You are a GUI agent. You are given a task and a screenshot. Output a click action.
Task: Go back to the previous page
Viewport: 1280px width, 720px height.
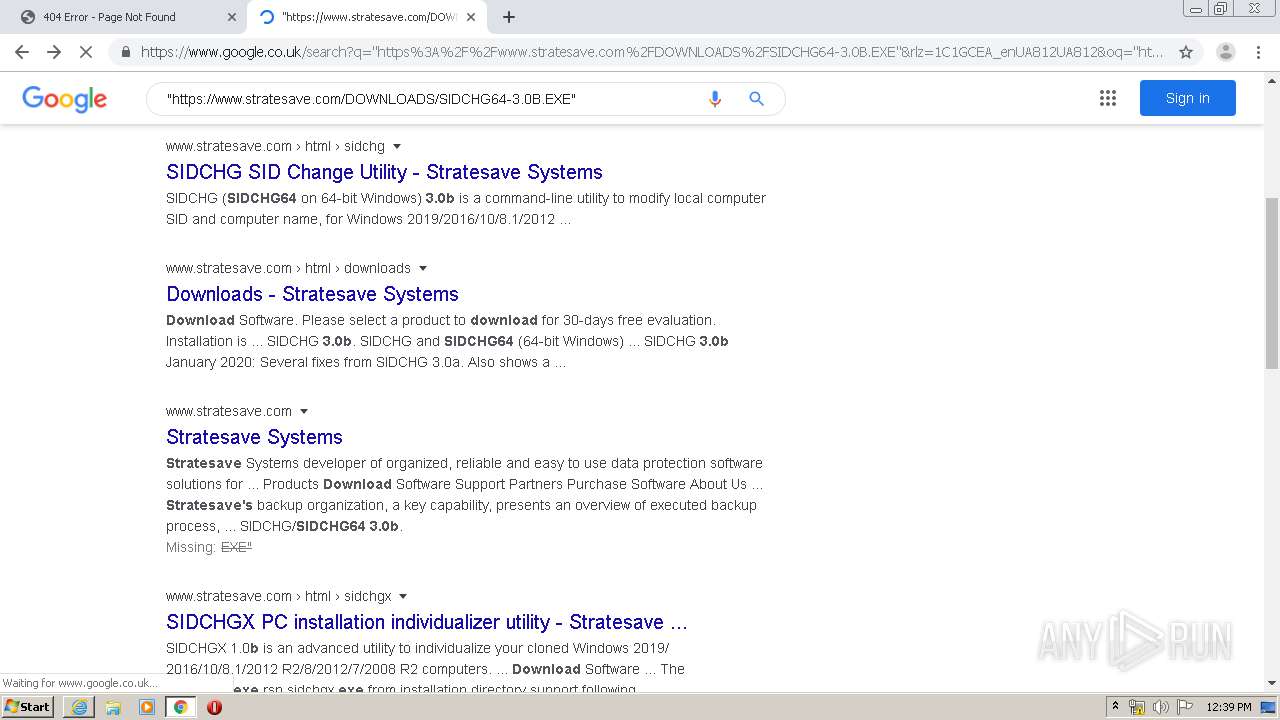pyautogui.click(x=22, y=52)
